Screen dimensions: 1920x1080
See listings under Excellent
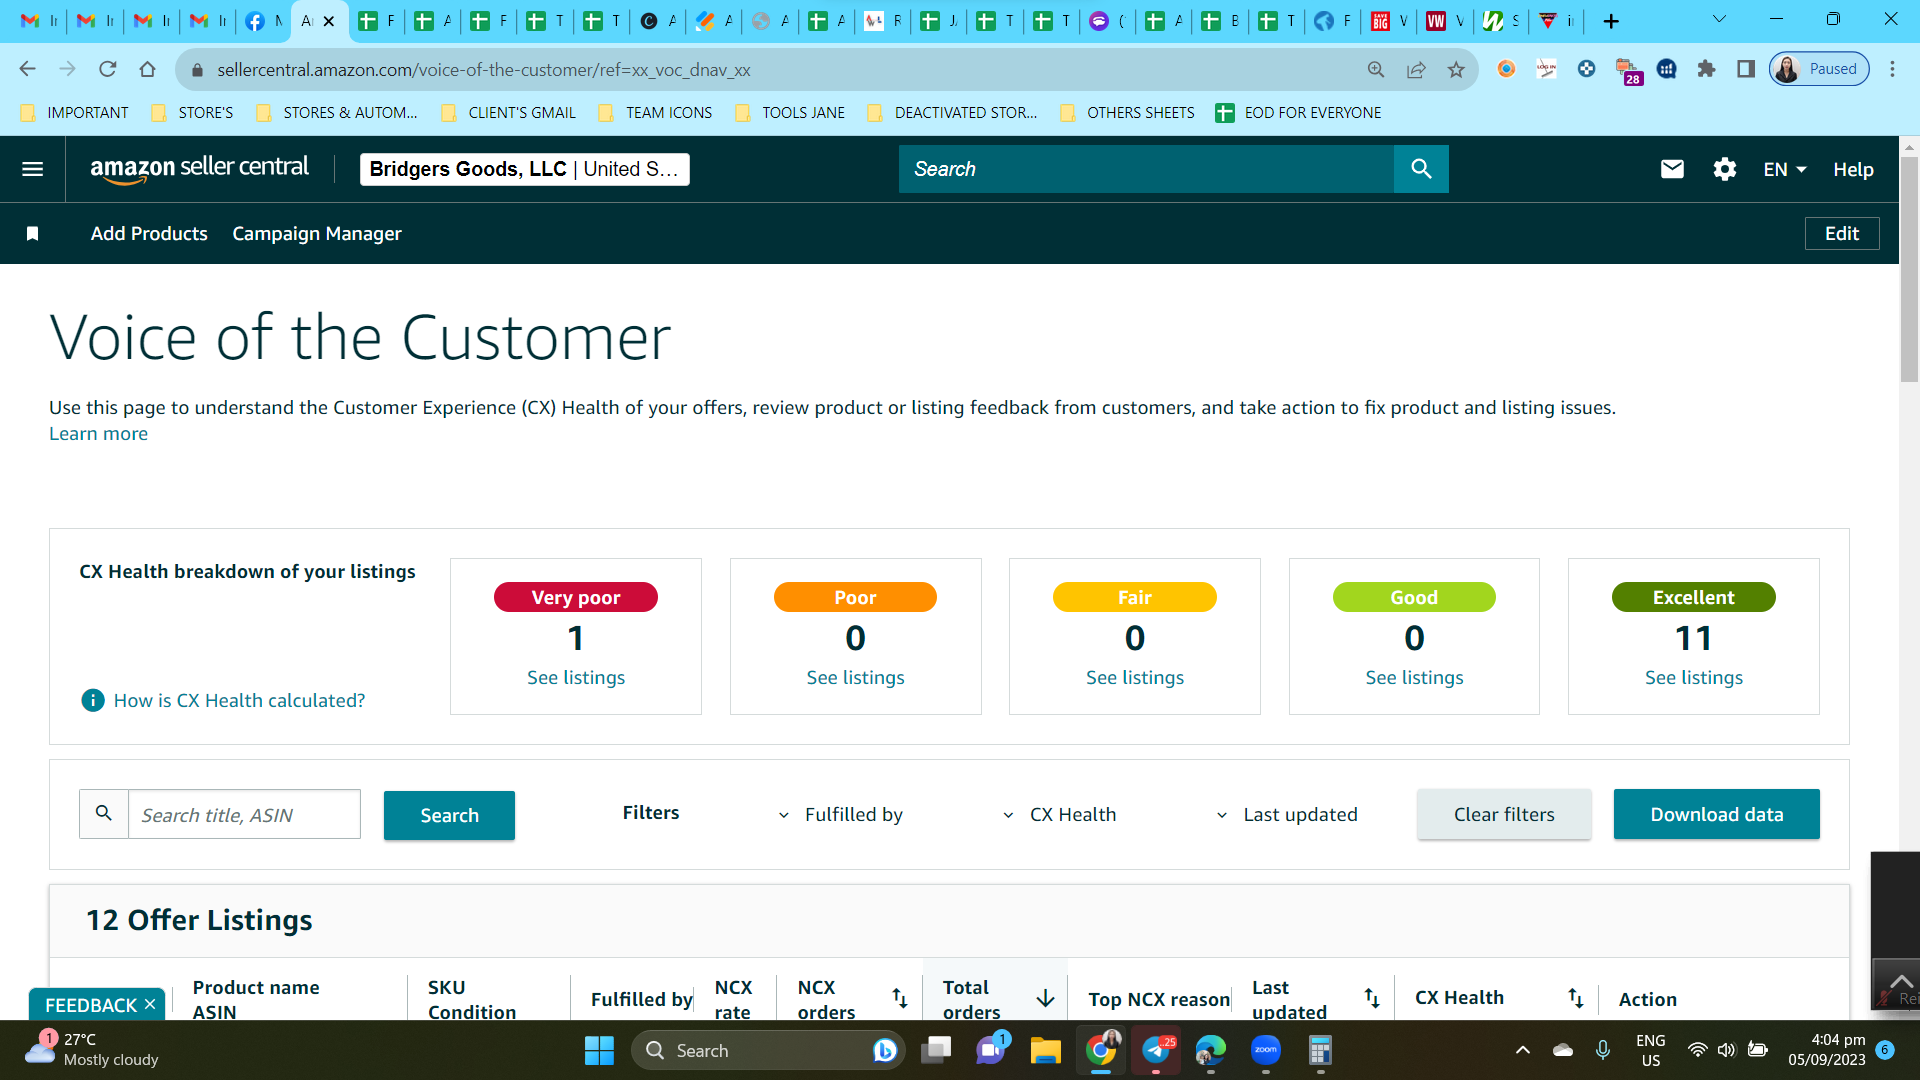pos(1694,677)
